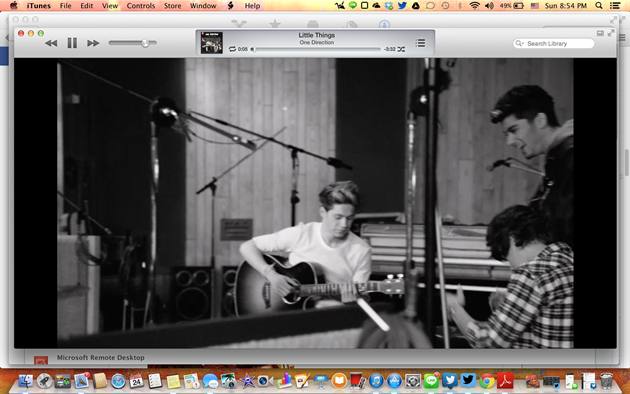Open the Window menu
The width and height of the screenshot is (630, 394).
[203, 6]
